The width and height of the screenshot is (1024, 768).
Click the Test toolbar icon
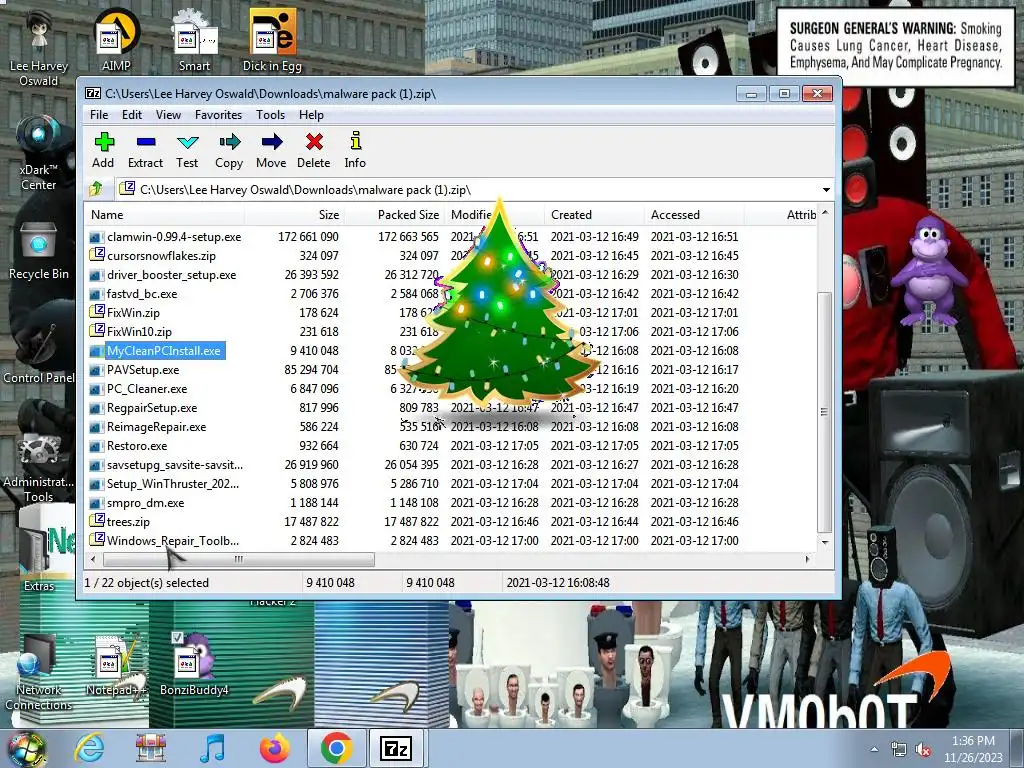[187, 142]
